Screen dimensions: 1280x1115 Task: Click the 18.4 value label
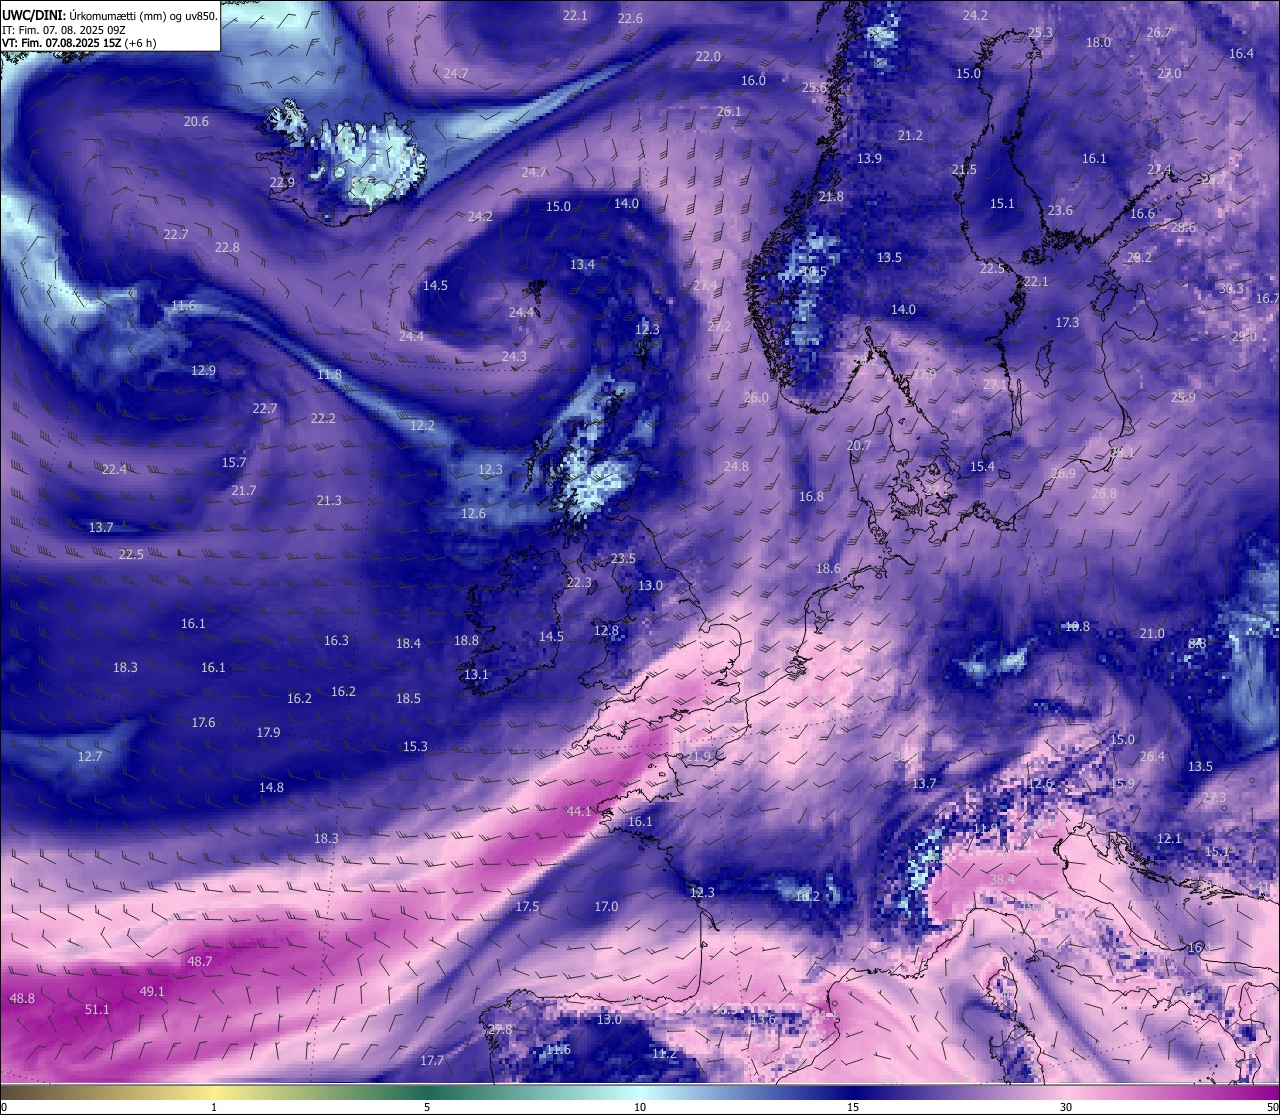(408, 643)
